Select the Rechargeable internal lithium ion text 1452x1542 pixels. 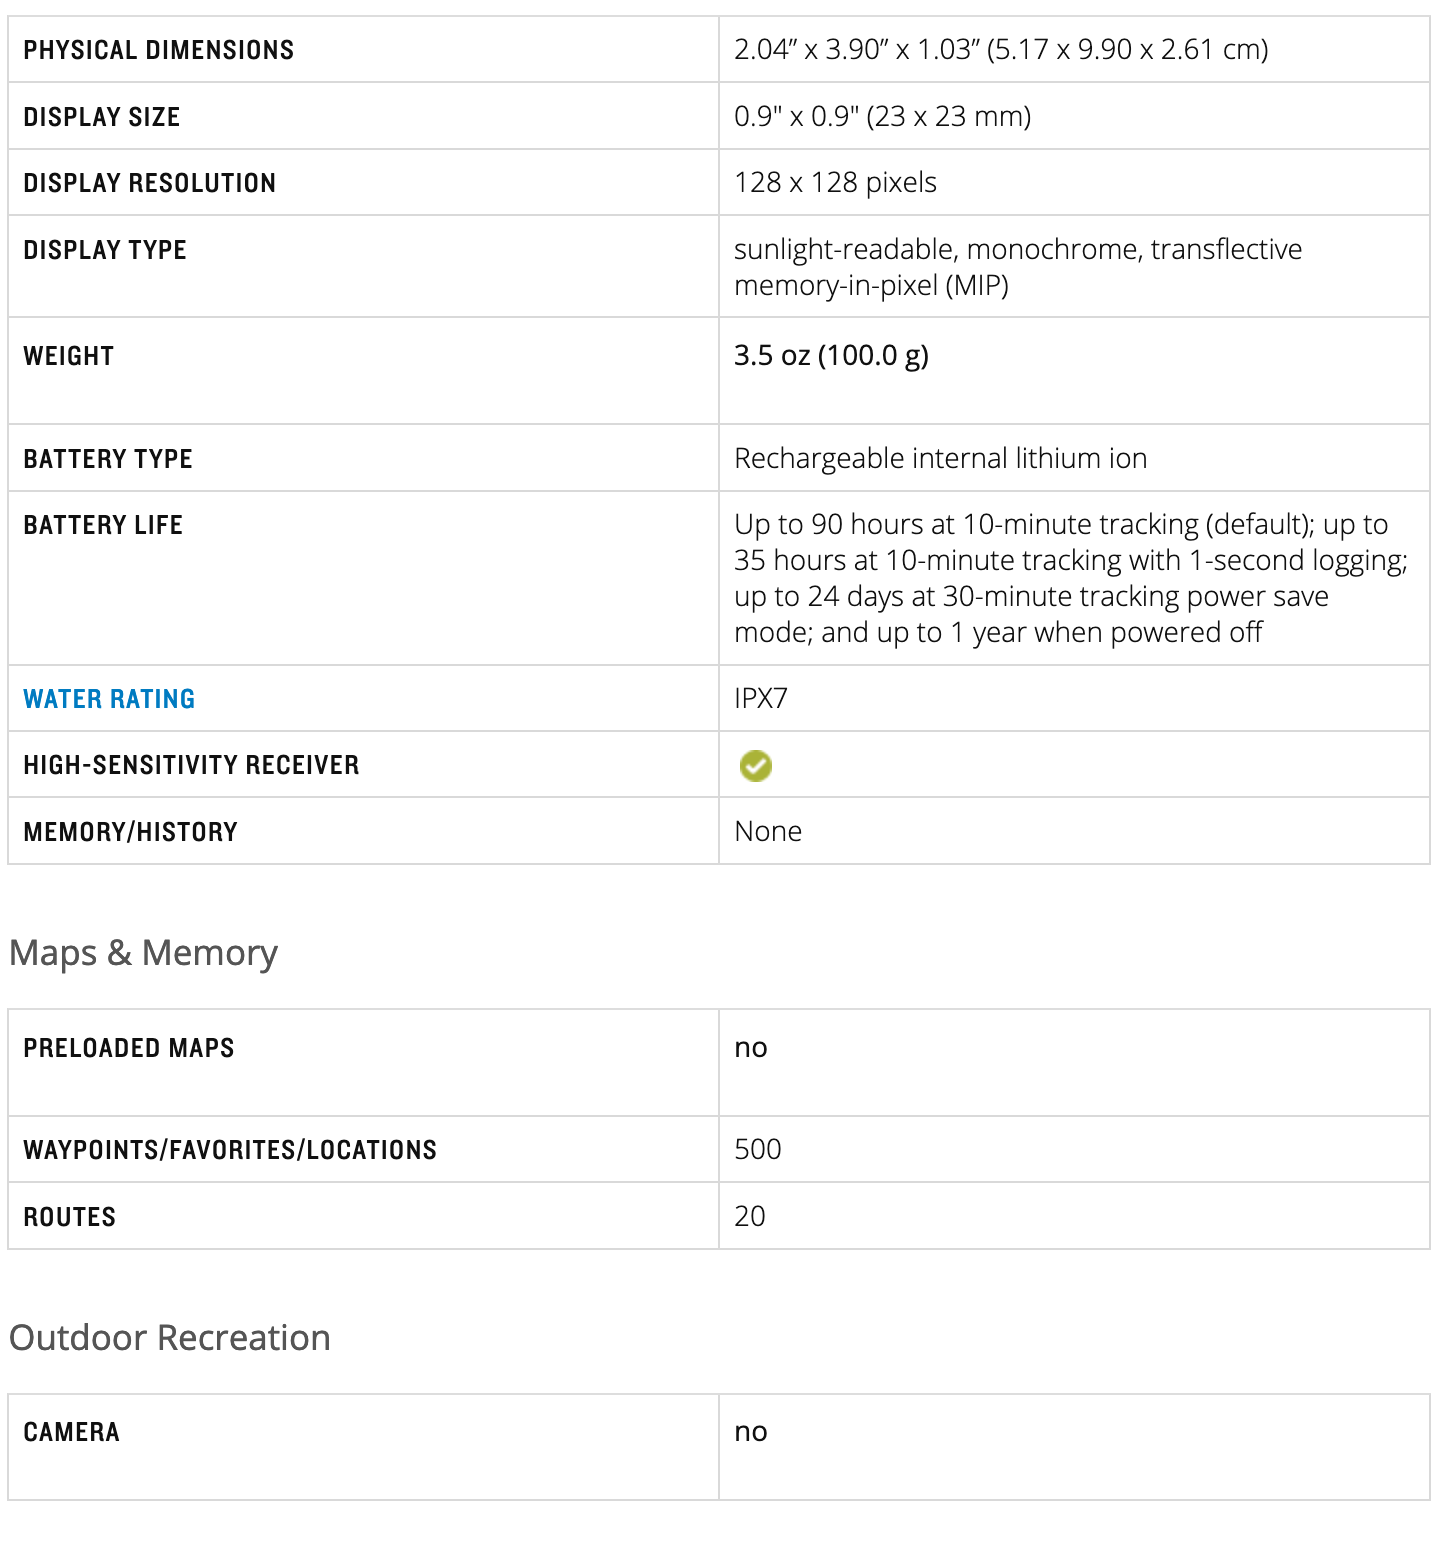pyautogui.click(x=940, y=459)
